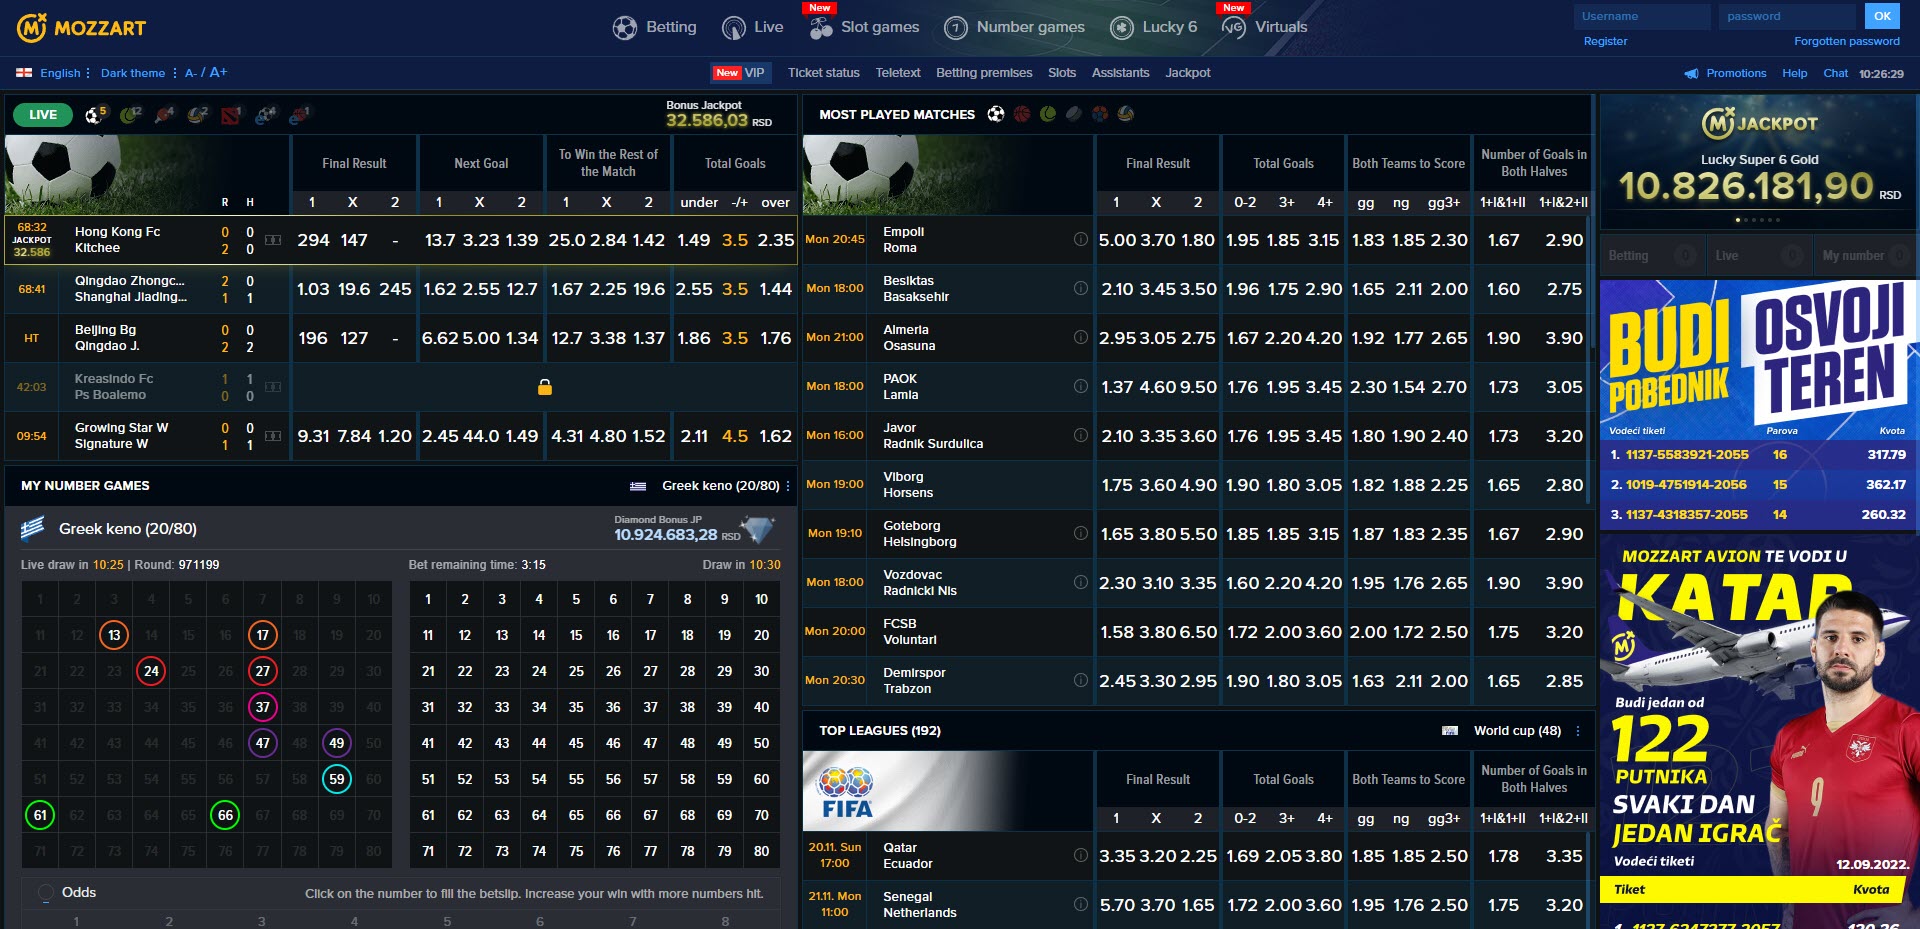The height and width of the screenshot is (929, 1920).
Task: Select Empoli home win odds 5.00
Action: [1117, 240]
